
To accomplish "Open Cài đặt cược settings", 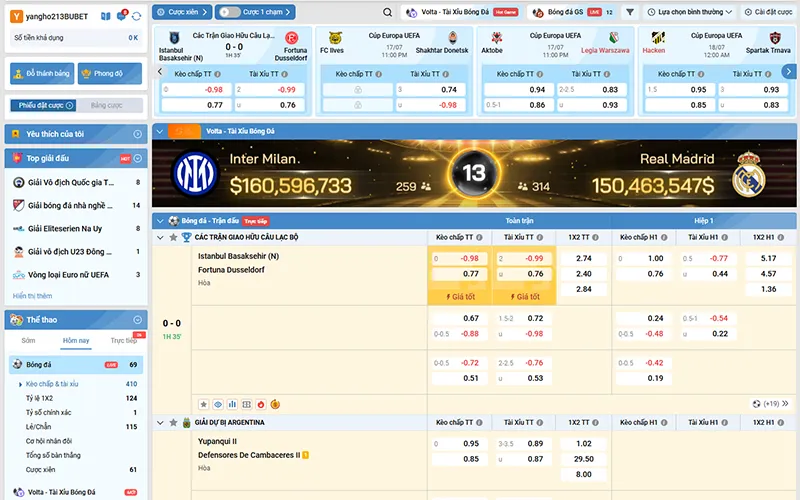I will pyautogui.click(x=769, y=12).
